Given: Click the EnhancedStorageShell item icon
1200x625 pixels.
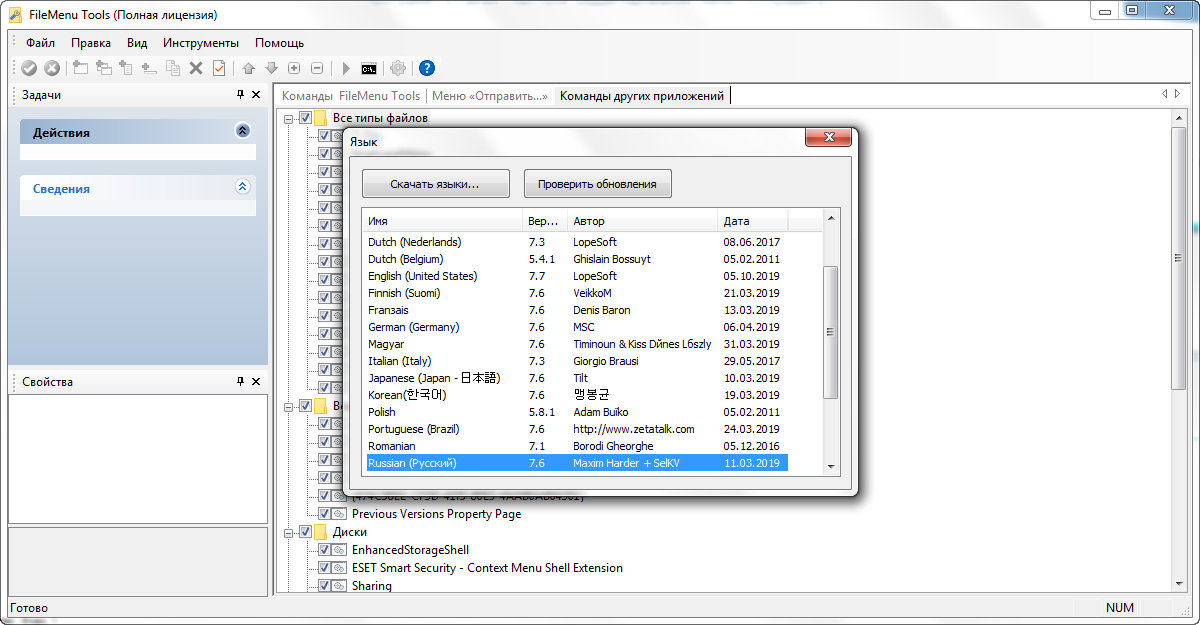Looking at the screenshot, I should (x=340, y=550).
